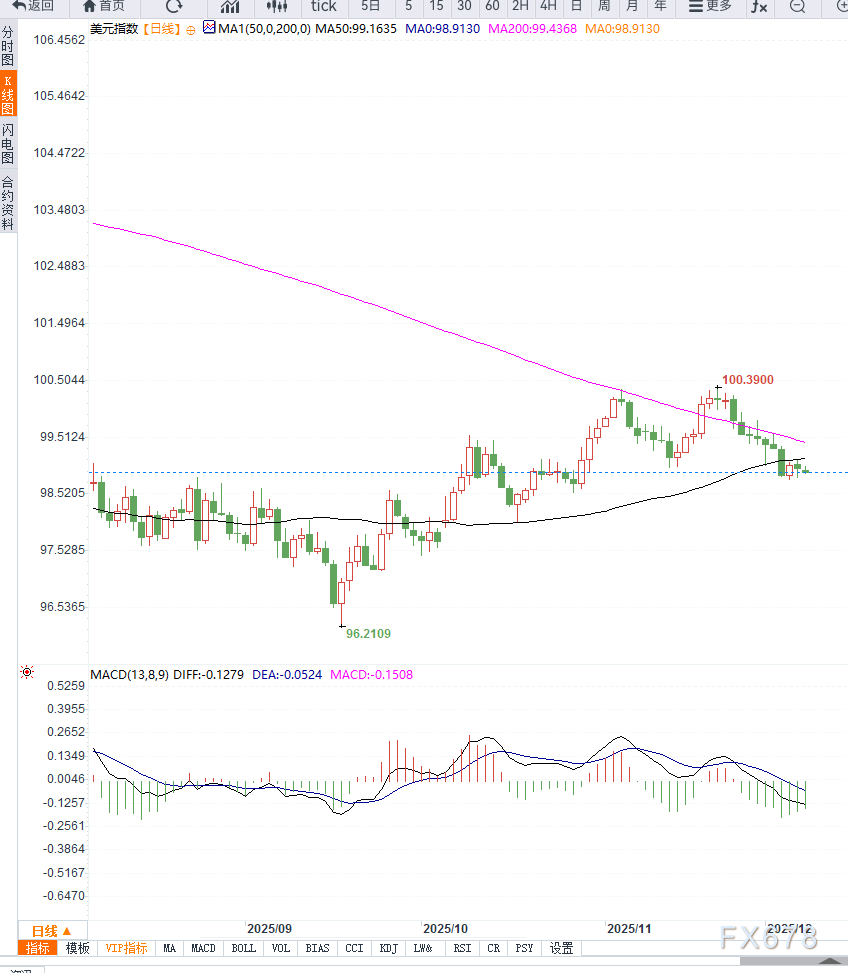The image size is (848, 973).
Task: Click the MA1 indicator chart icon
Action: (209, 28)
